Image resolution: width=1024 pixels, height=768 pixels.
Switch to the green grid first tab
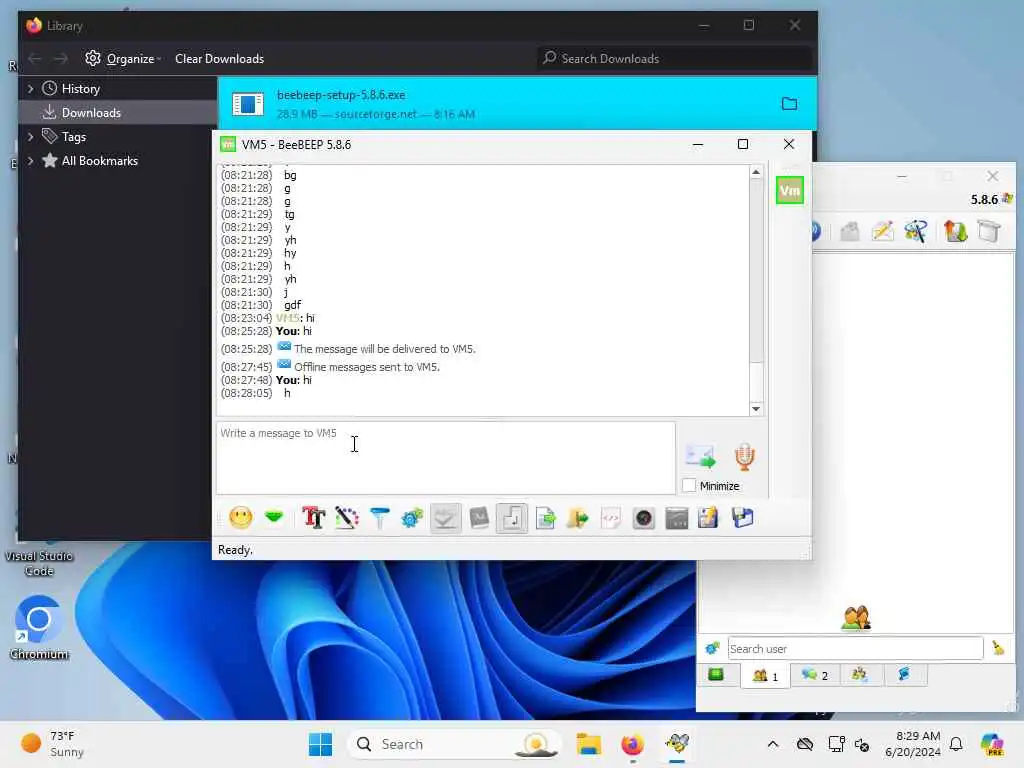click(x=716, y=675)
